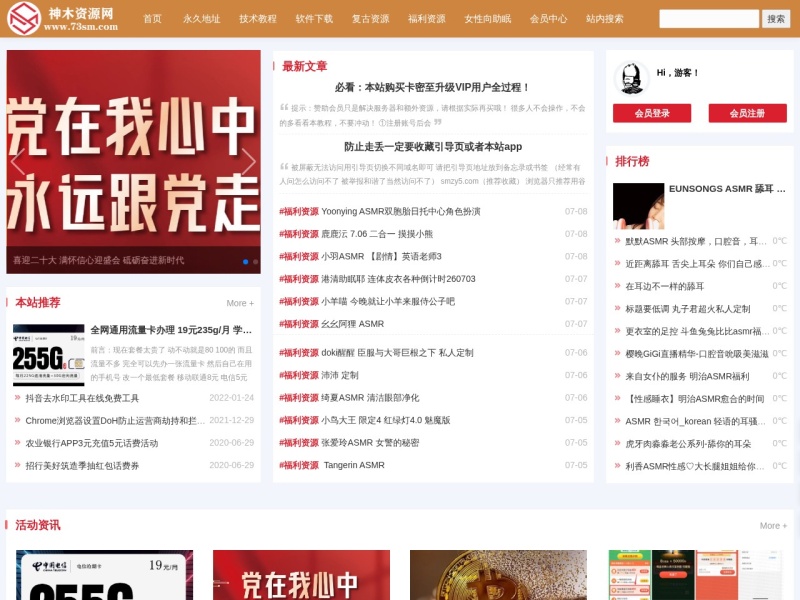Screen dimensions: 800x600
Task: Select the first carousel indicator dot
Action: click(245, 262)
